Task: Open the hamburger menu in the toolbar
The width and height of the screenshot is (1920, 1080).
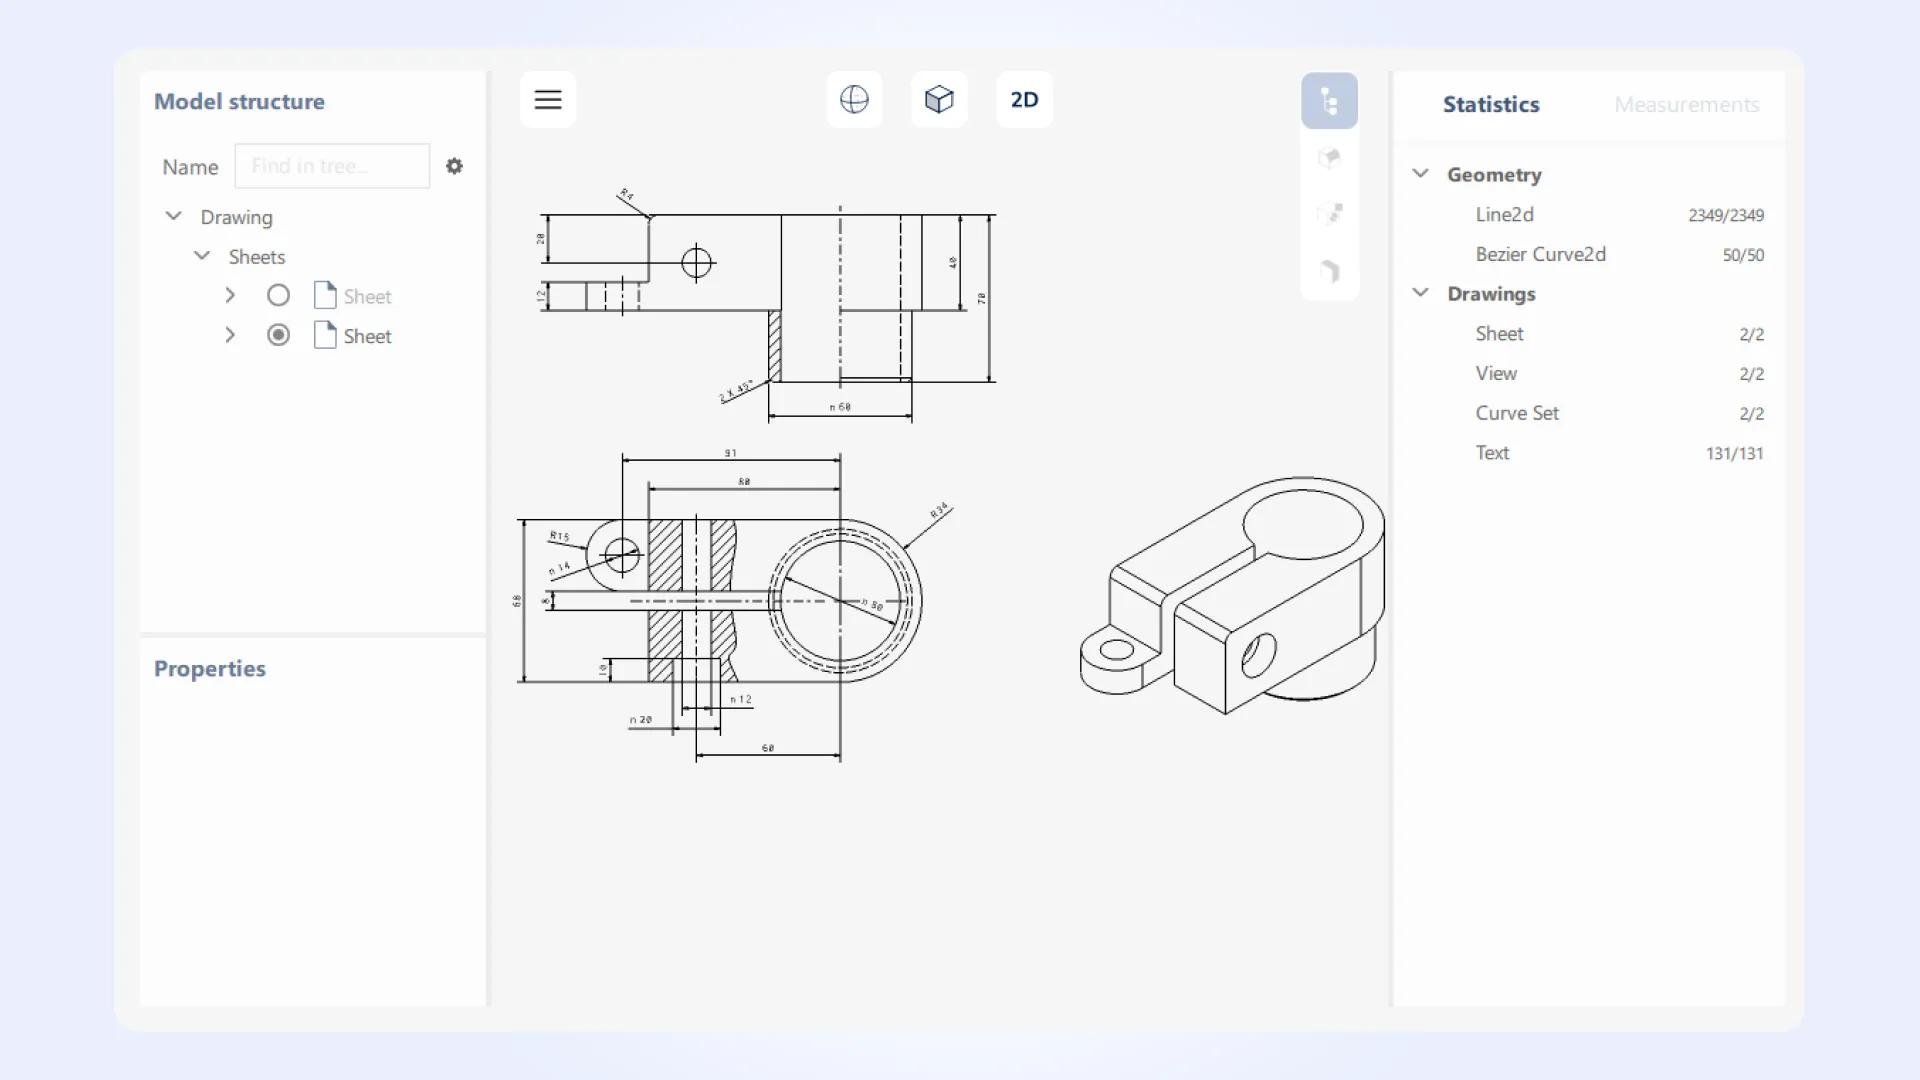Action: point(547,99)
